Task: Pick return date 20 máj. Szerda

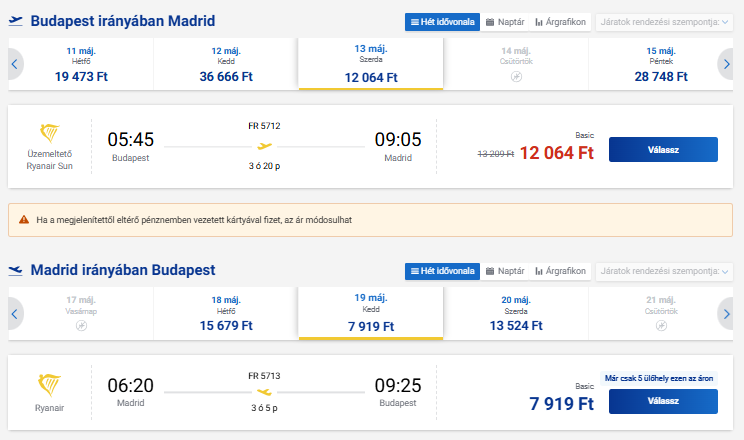Action: coord(517,313)
